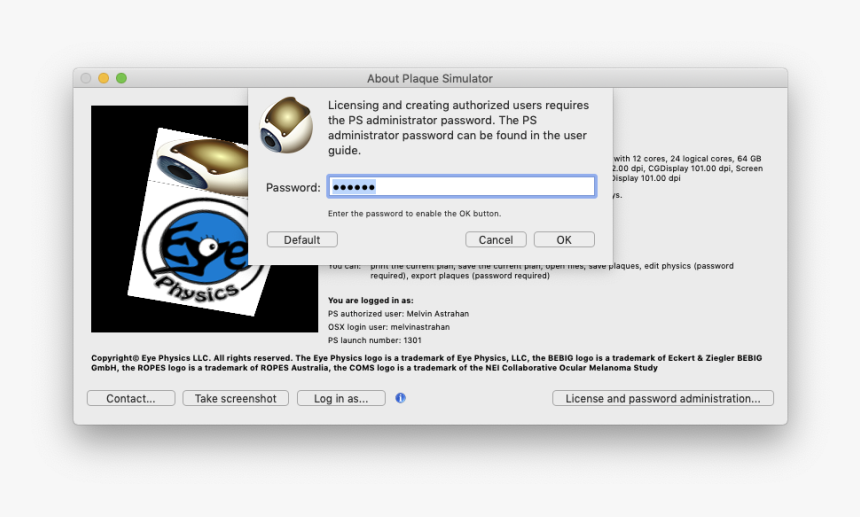Focus the Password input field
860x517 pixels.
coord(461,187)
